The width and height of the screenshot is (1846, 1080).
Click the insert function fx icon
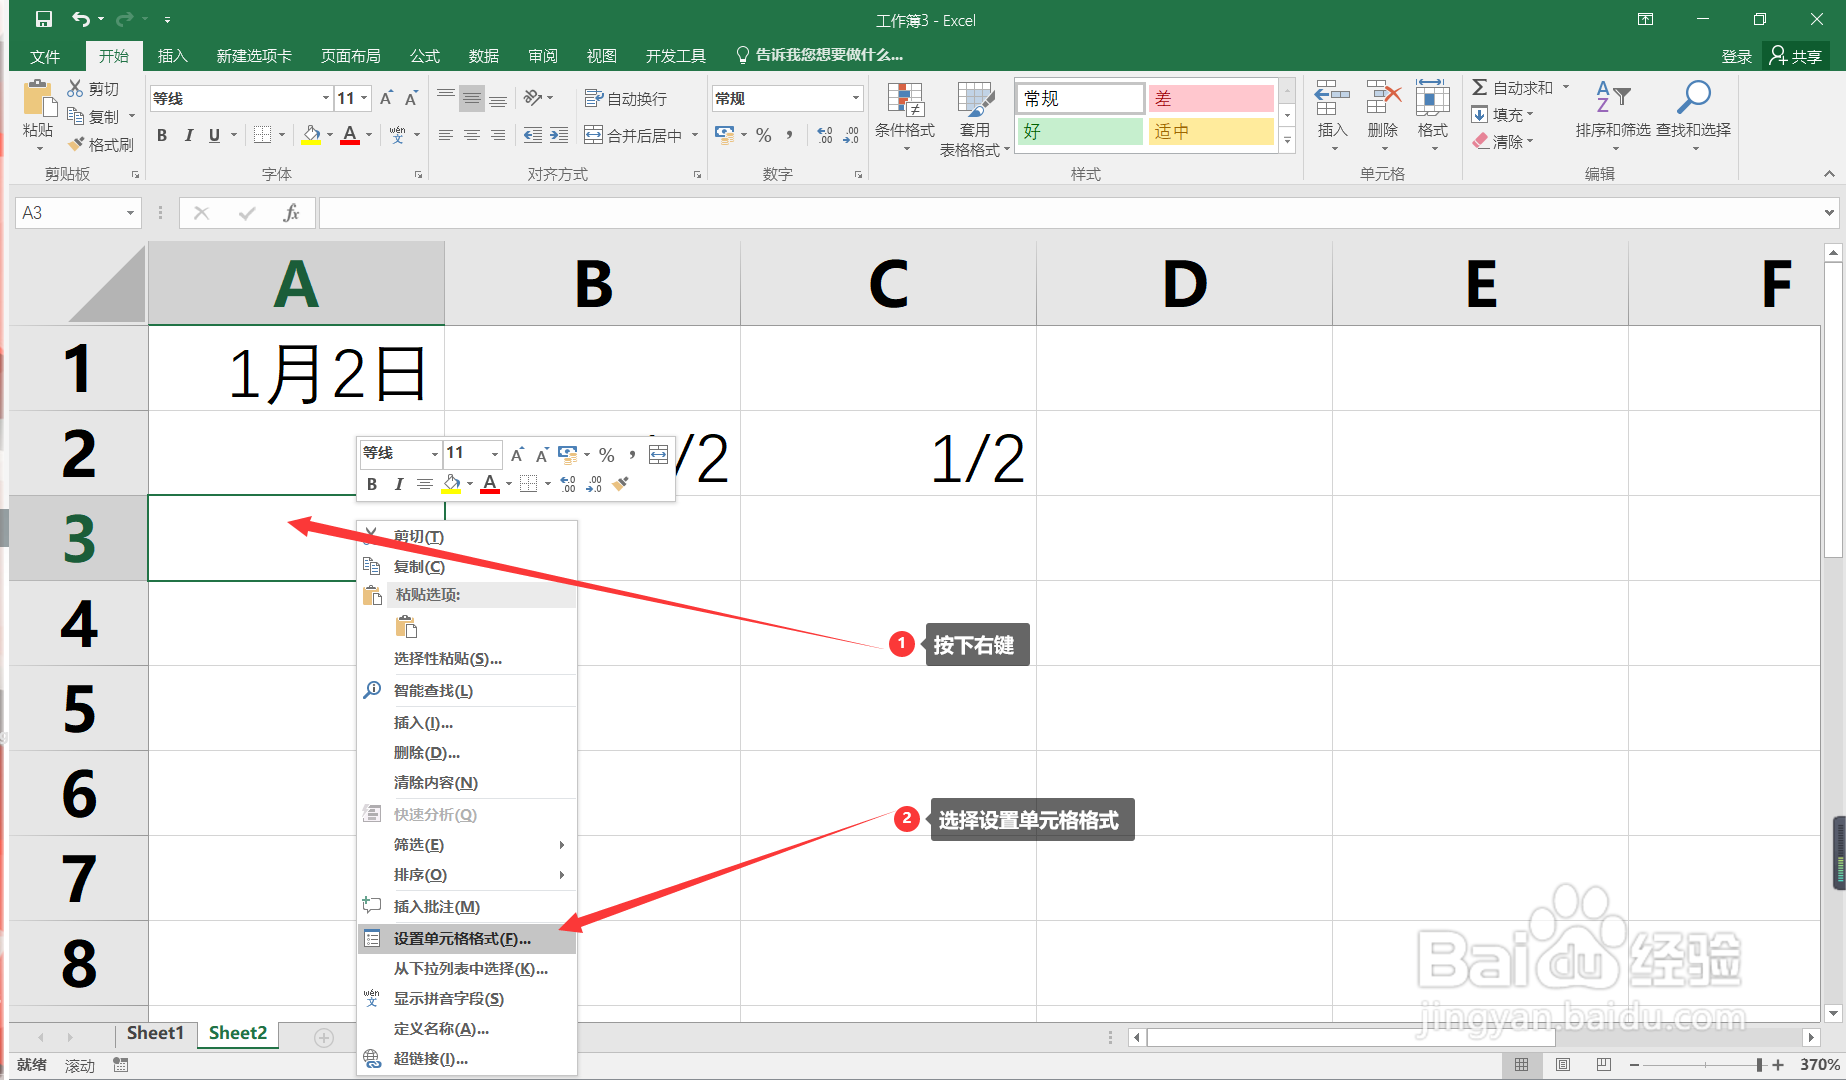tap(291, 212)
